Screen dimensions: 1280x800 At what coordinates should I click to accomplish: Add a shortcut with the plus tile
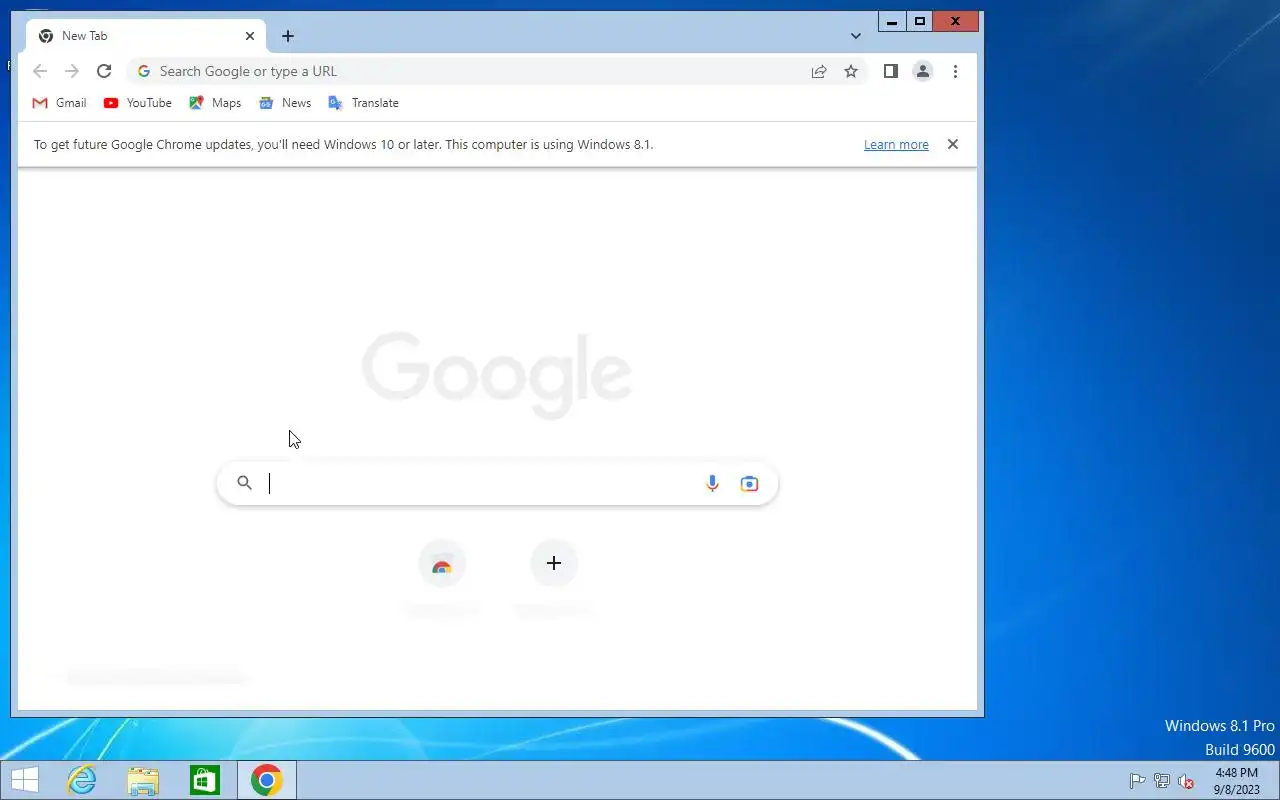tap(554, 563)
